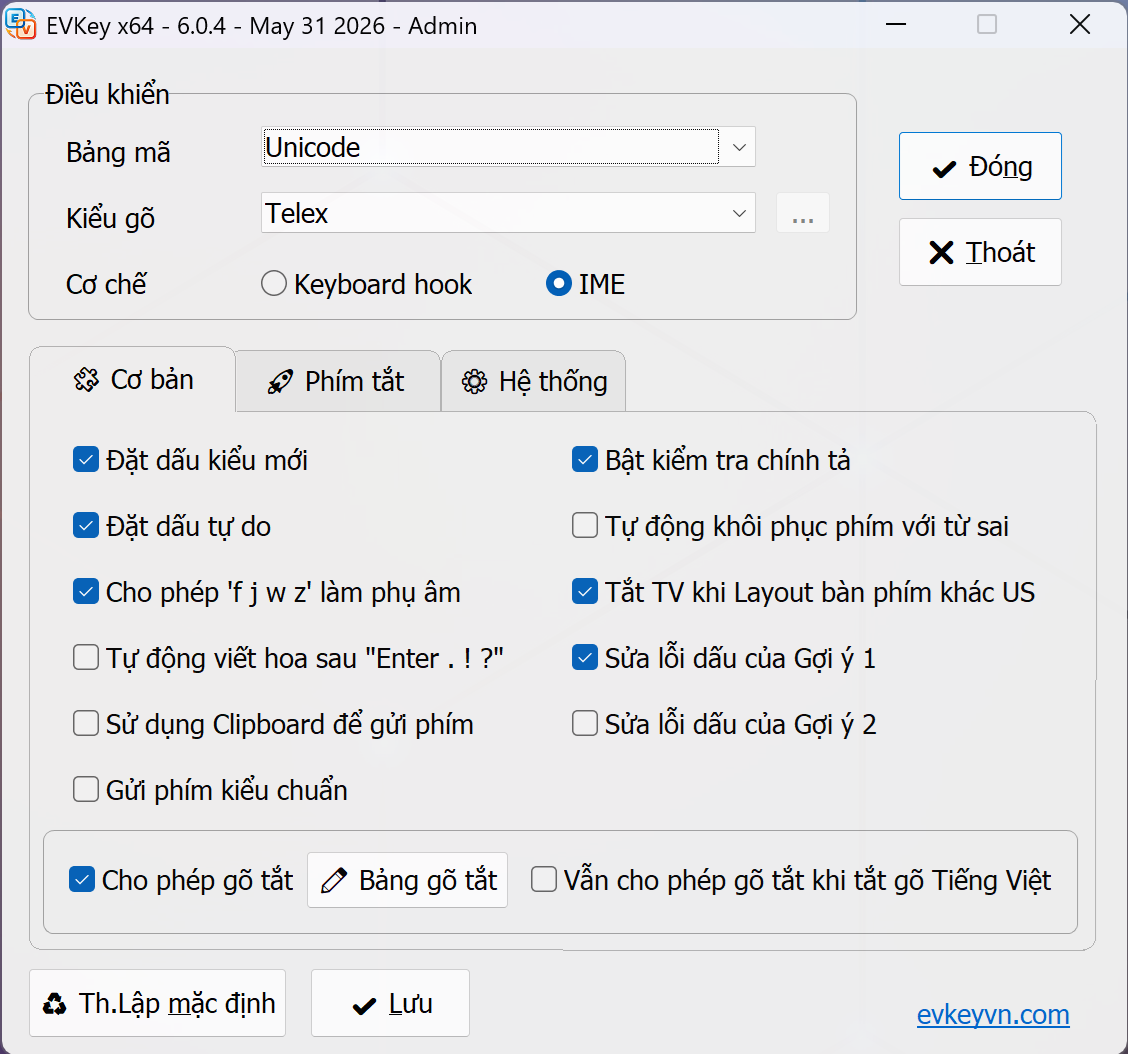Viewport: 1129px width, 1057px height.
Task: Click the checkmark icon on the Lưu button
Action: 364,1006
